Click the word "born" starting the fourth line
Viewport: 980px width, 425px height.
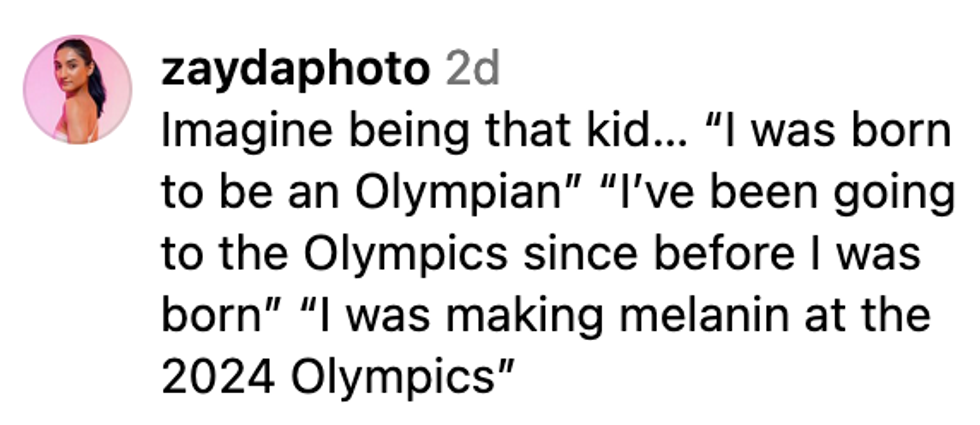pyautogui.click(x=209, y=318)
